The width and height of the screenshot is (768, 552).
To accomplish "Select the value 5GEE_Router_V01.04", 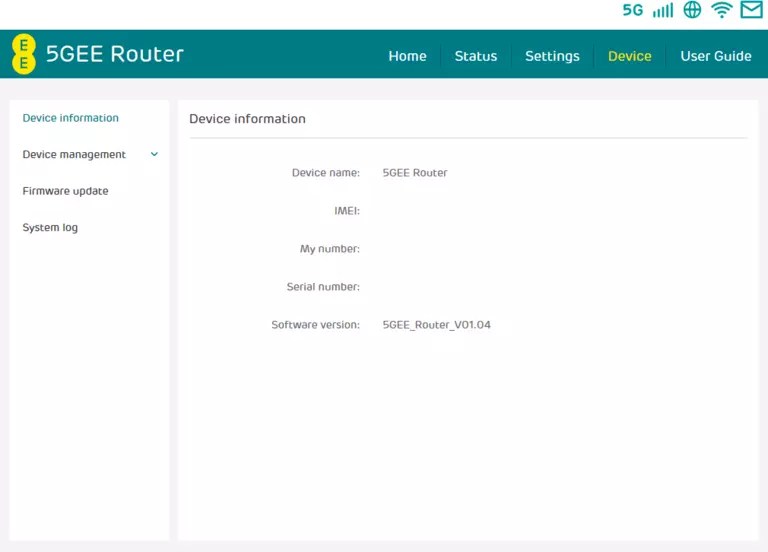I will (436, 325).
